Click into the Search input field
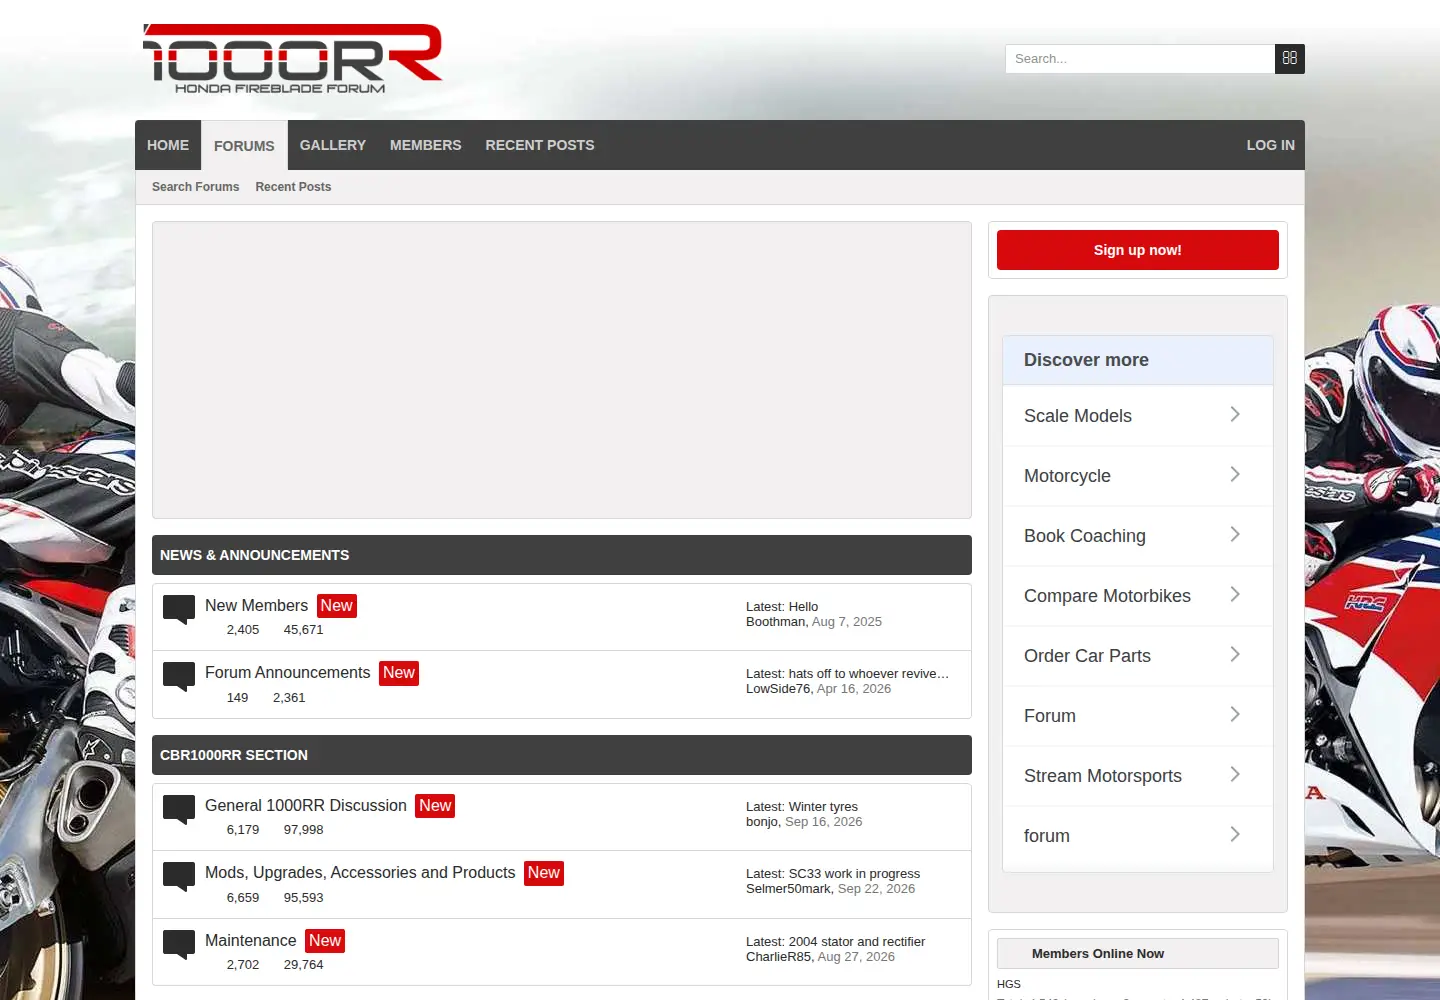This screenshot has width=1440, height=1000. [x=1140, y=59]
